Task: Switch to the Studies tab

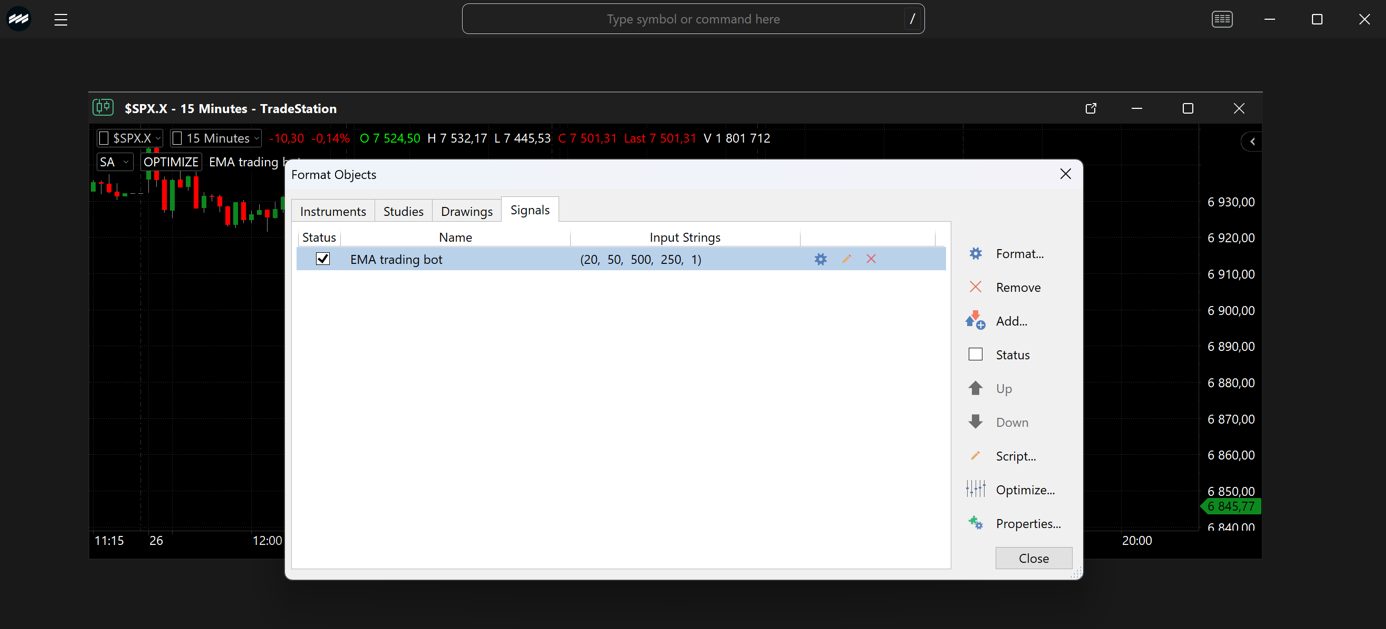Action: [x=404, y=211]
